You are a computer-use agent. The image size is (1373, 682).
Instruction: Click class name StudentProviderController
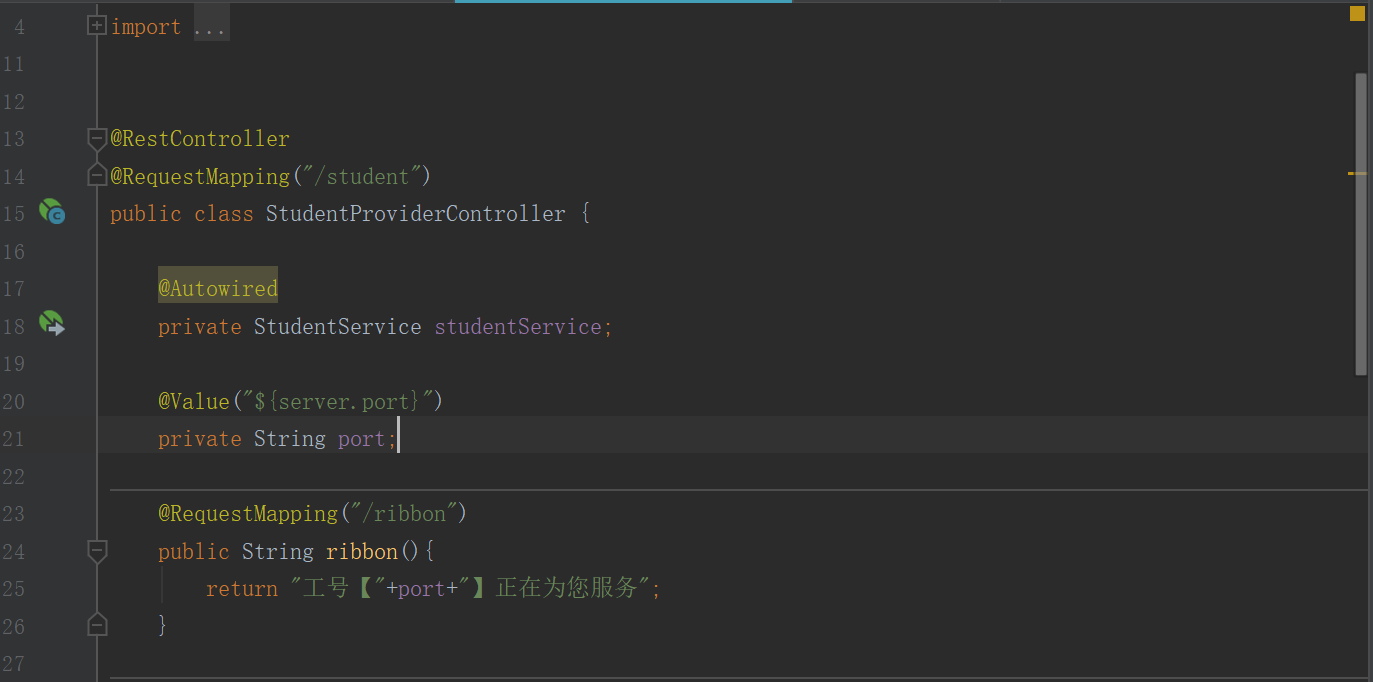[x=416, y=214]
